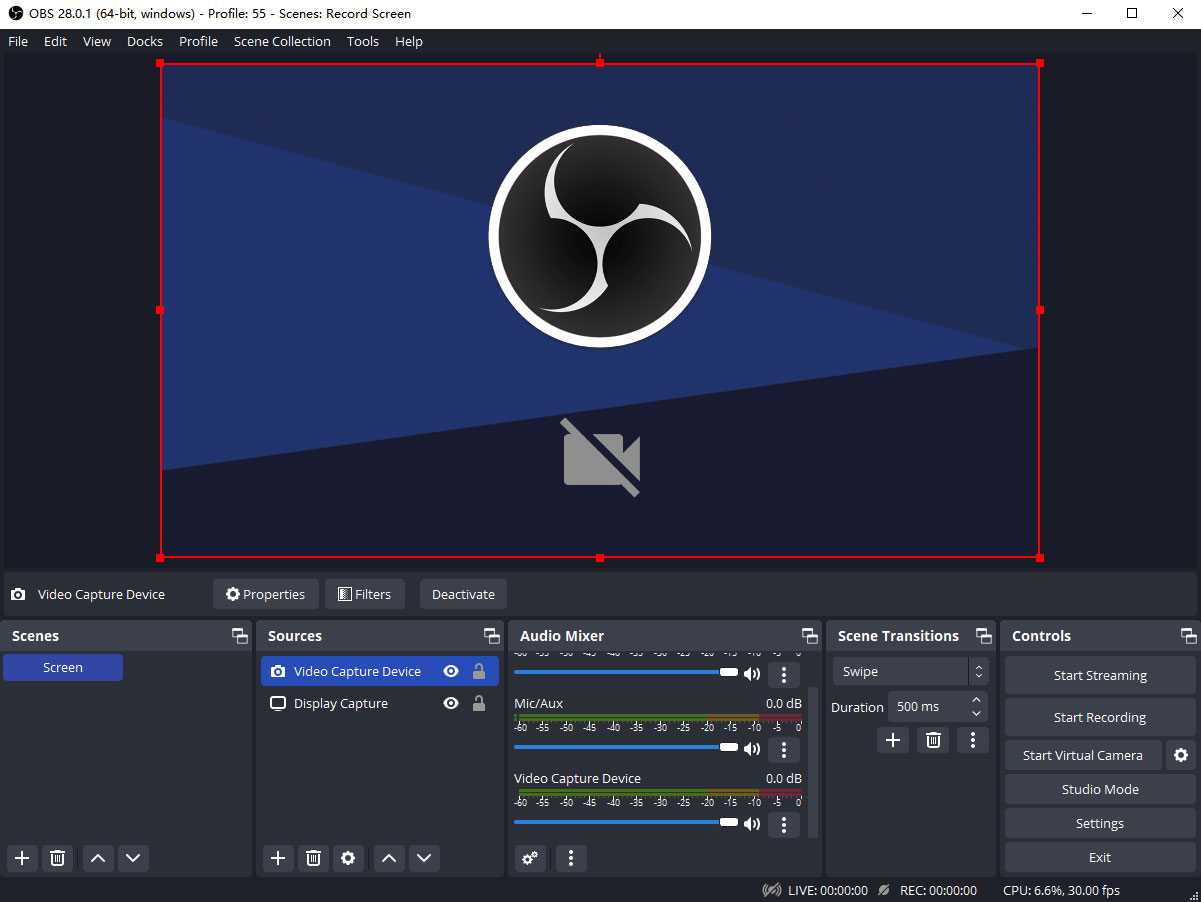Remove selected scene with trash icon
Viewport: 1201px width, 902px height.
point(58,858)
